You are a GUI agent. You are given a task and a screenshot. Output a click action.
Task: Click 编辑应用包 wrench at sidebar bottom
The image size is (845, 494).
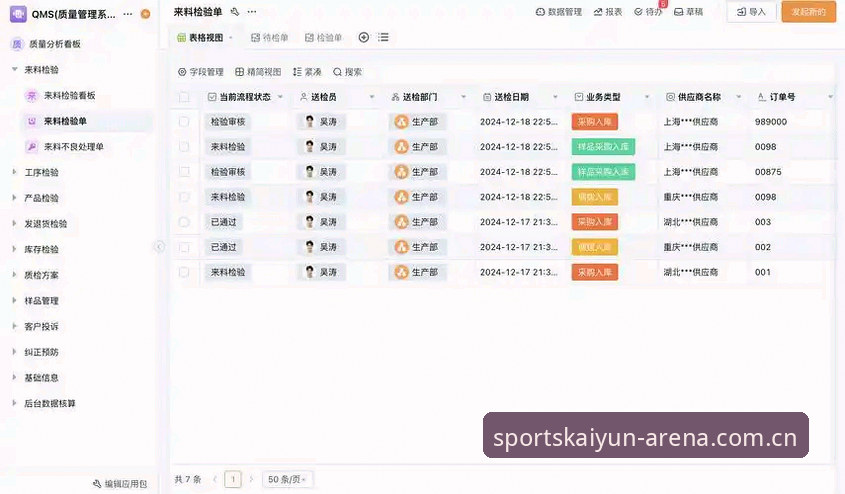(97, 484)
